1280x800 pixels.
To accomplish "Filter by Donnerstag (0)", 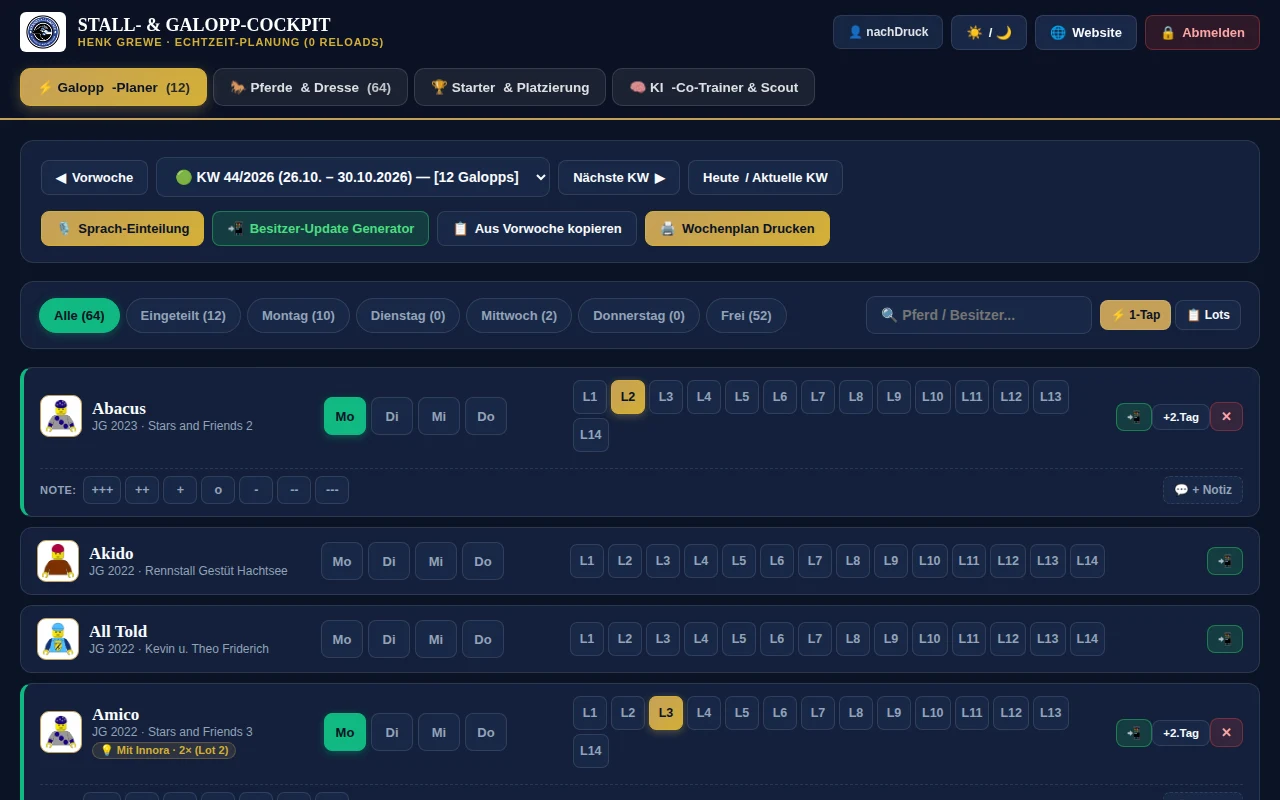I will coord(639,316).
